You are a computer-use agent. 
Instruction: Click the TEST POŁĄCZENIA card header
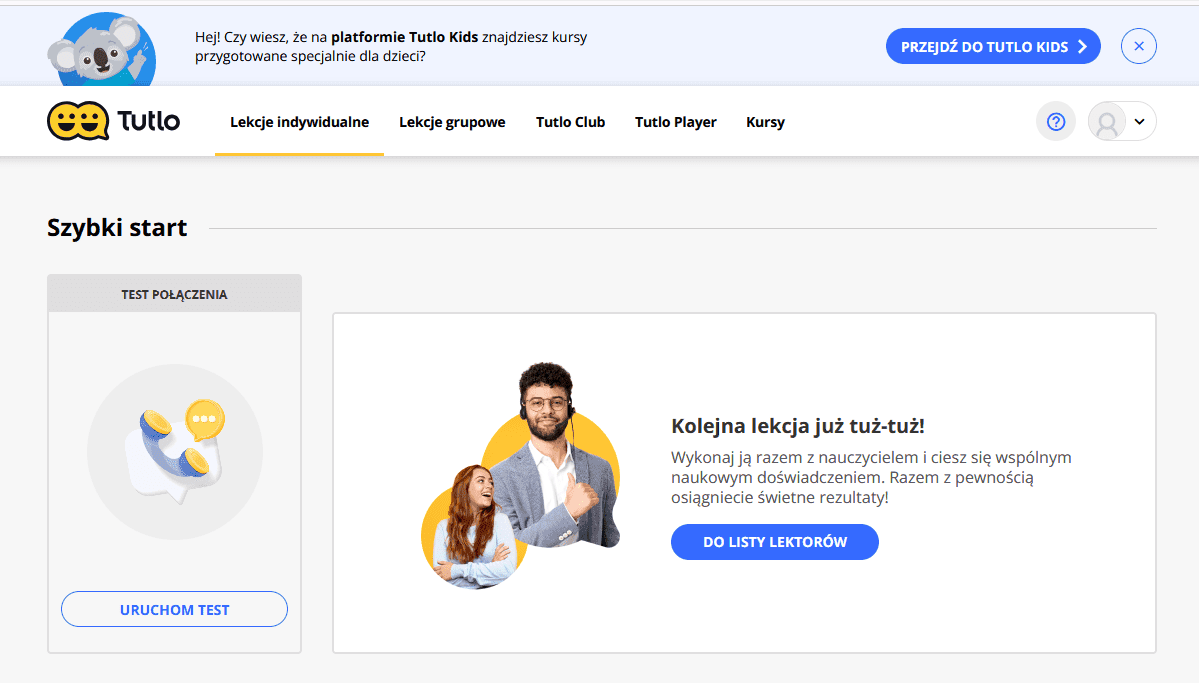tap(174, 294)
